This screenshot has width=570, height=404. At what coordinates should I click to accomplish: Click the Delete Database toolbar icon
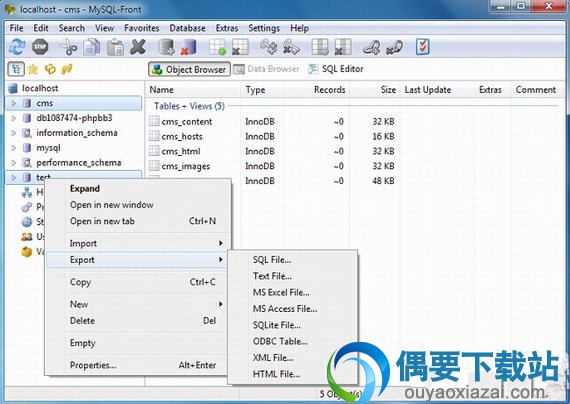[189, 47]
